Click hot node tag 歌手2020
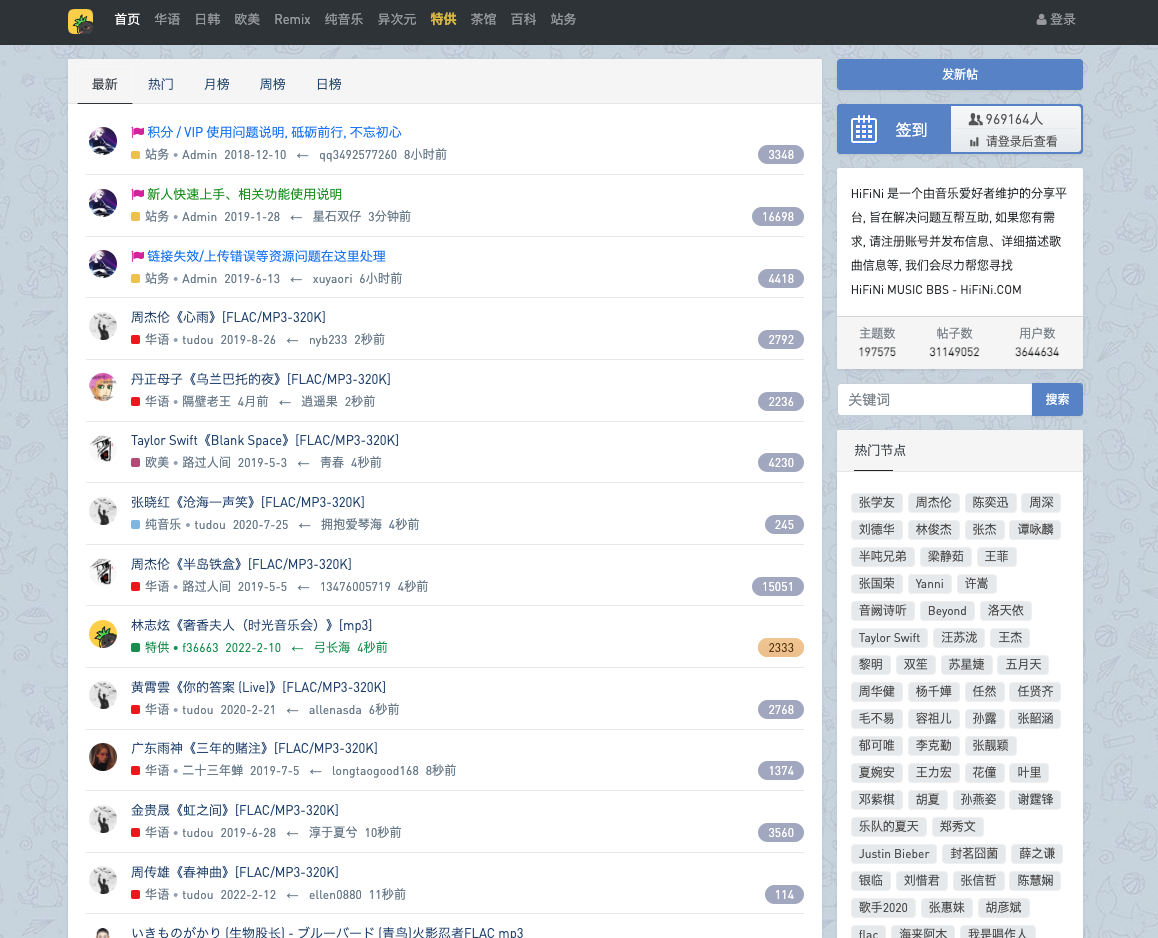This screenshot has height=938, width=1158. 883,908
